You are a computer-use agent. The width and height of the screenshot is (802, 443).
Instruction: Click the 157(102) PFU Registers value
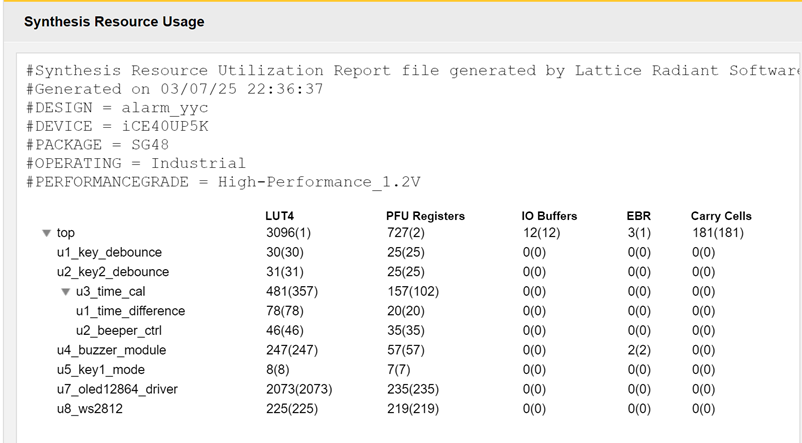413,292
